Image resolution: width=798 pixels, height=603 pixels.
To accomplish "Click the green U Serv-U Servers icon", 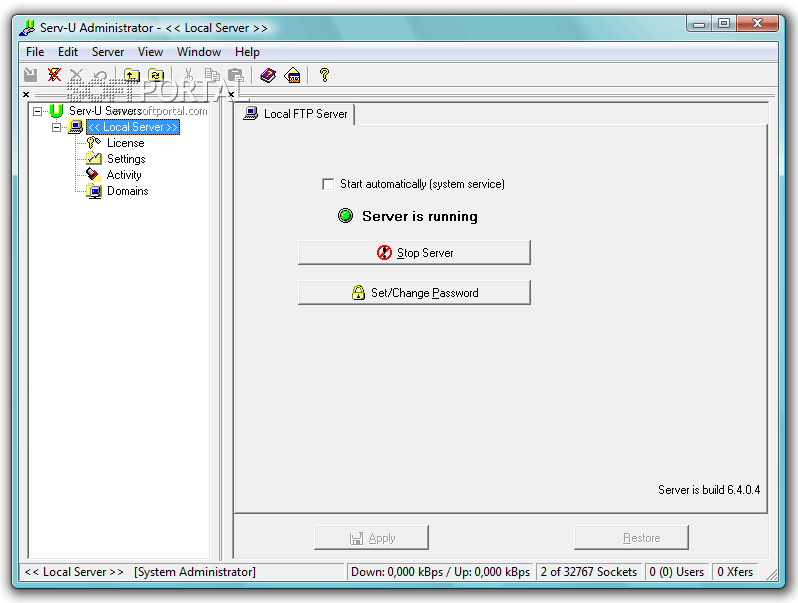I will coord(56,110).
